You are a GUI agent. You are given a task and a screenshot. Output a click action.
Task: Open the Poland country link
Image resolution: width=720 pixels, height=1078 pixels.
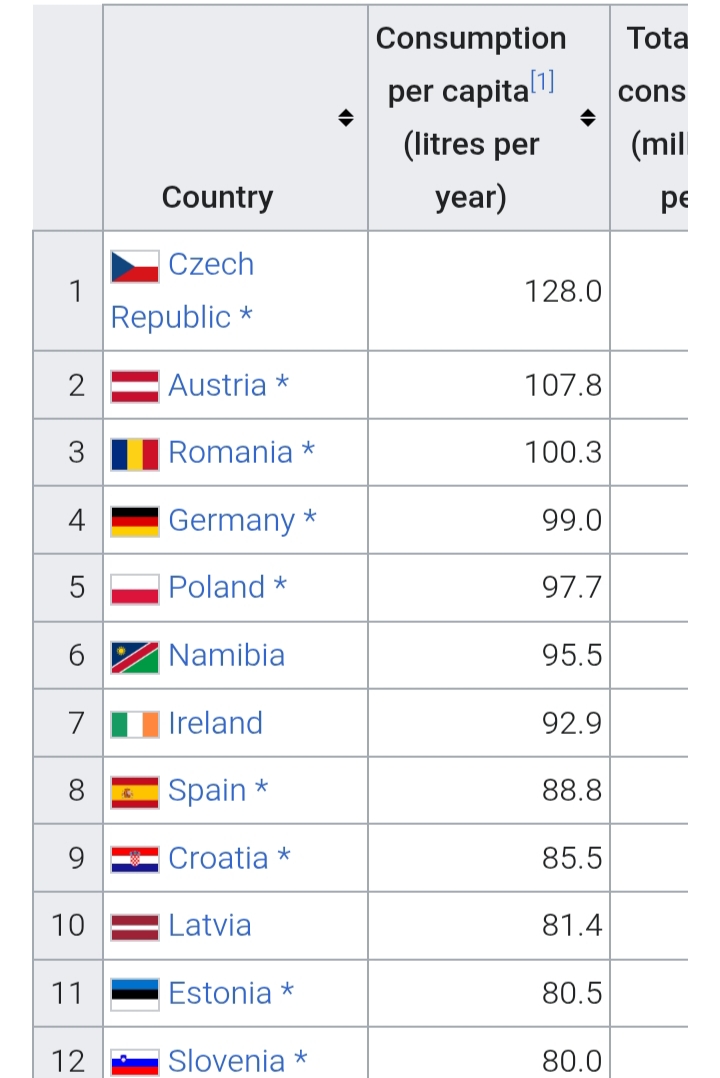[x=216, y=587]
